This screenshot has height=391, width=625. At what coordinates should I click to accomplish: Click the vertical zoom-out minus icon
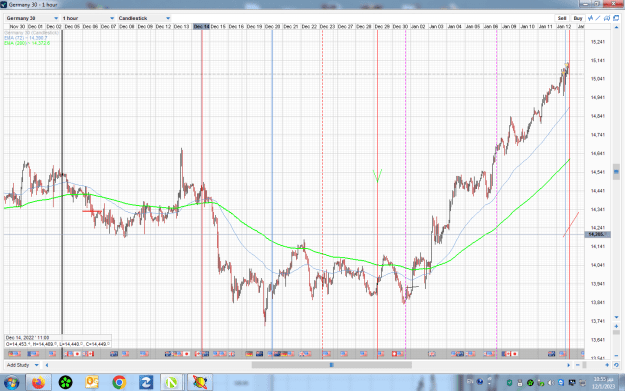pos(616,356)
